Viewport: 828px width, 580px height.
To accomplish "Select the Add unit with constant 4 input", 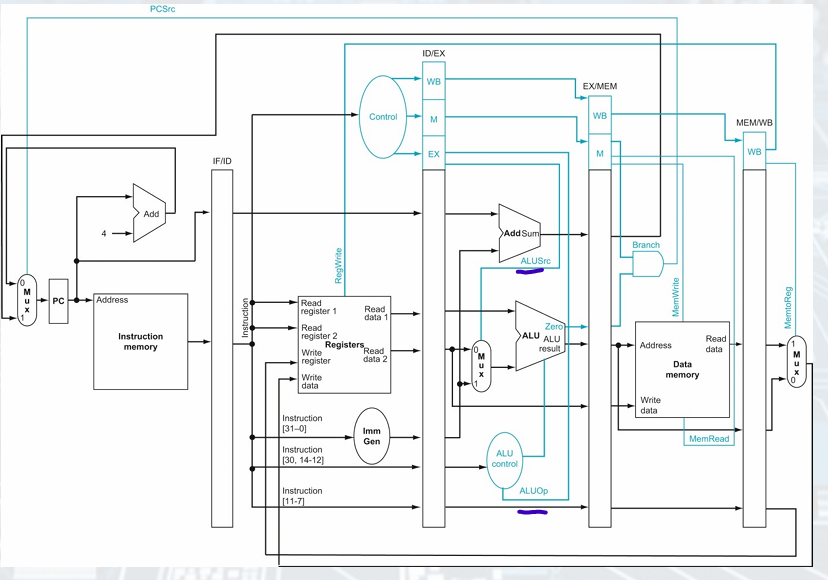I will 149,213.
